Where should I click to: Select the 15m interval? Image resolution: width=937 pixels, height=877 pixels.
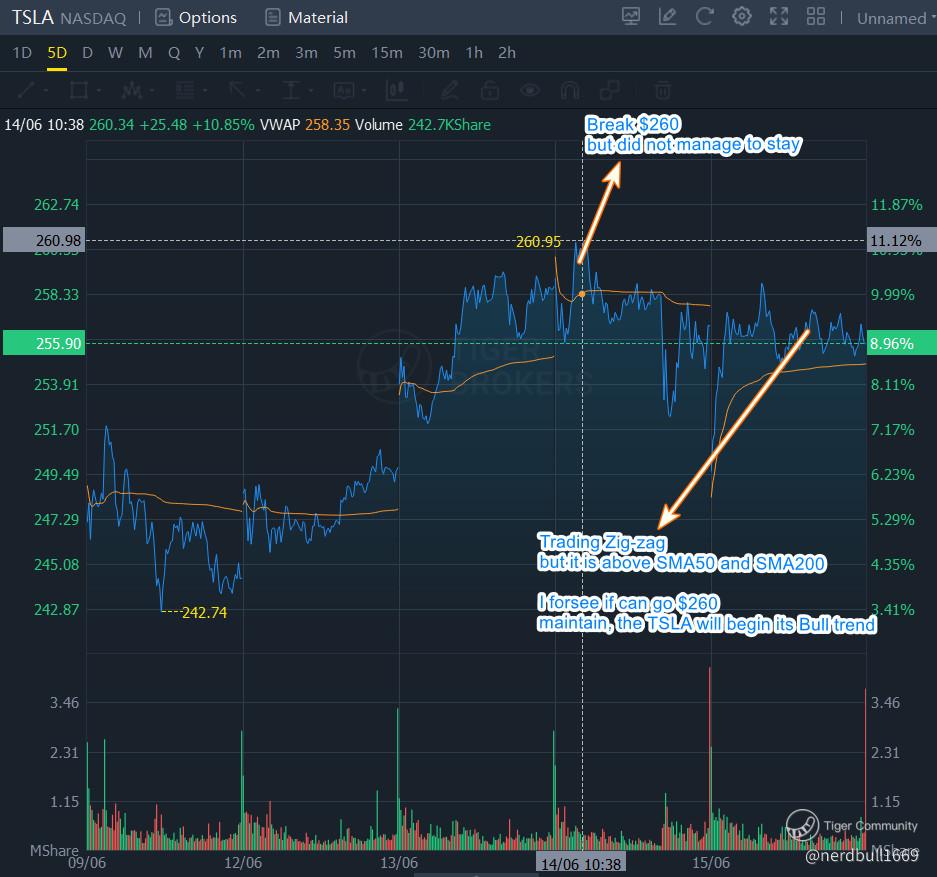387,53
